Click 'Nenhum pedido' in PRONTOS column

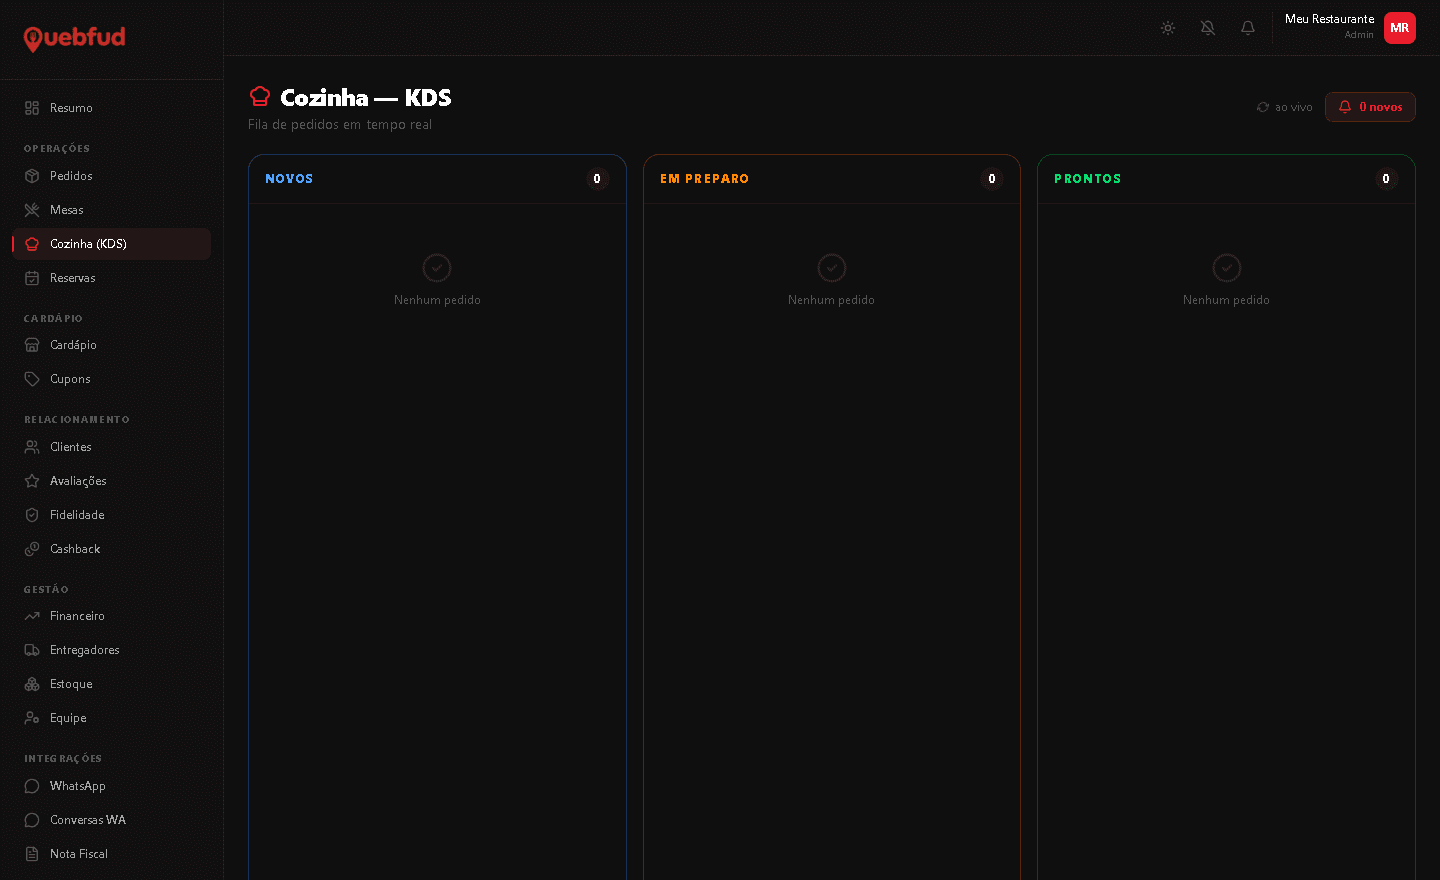1226,300
